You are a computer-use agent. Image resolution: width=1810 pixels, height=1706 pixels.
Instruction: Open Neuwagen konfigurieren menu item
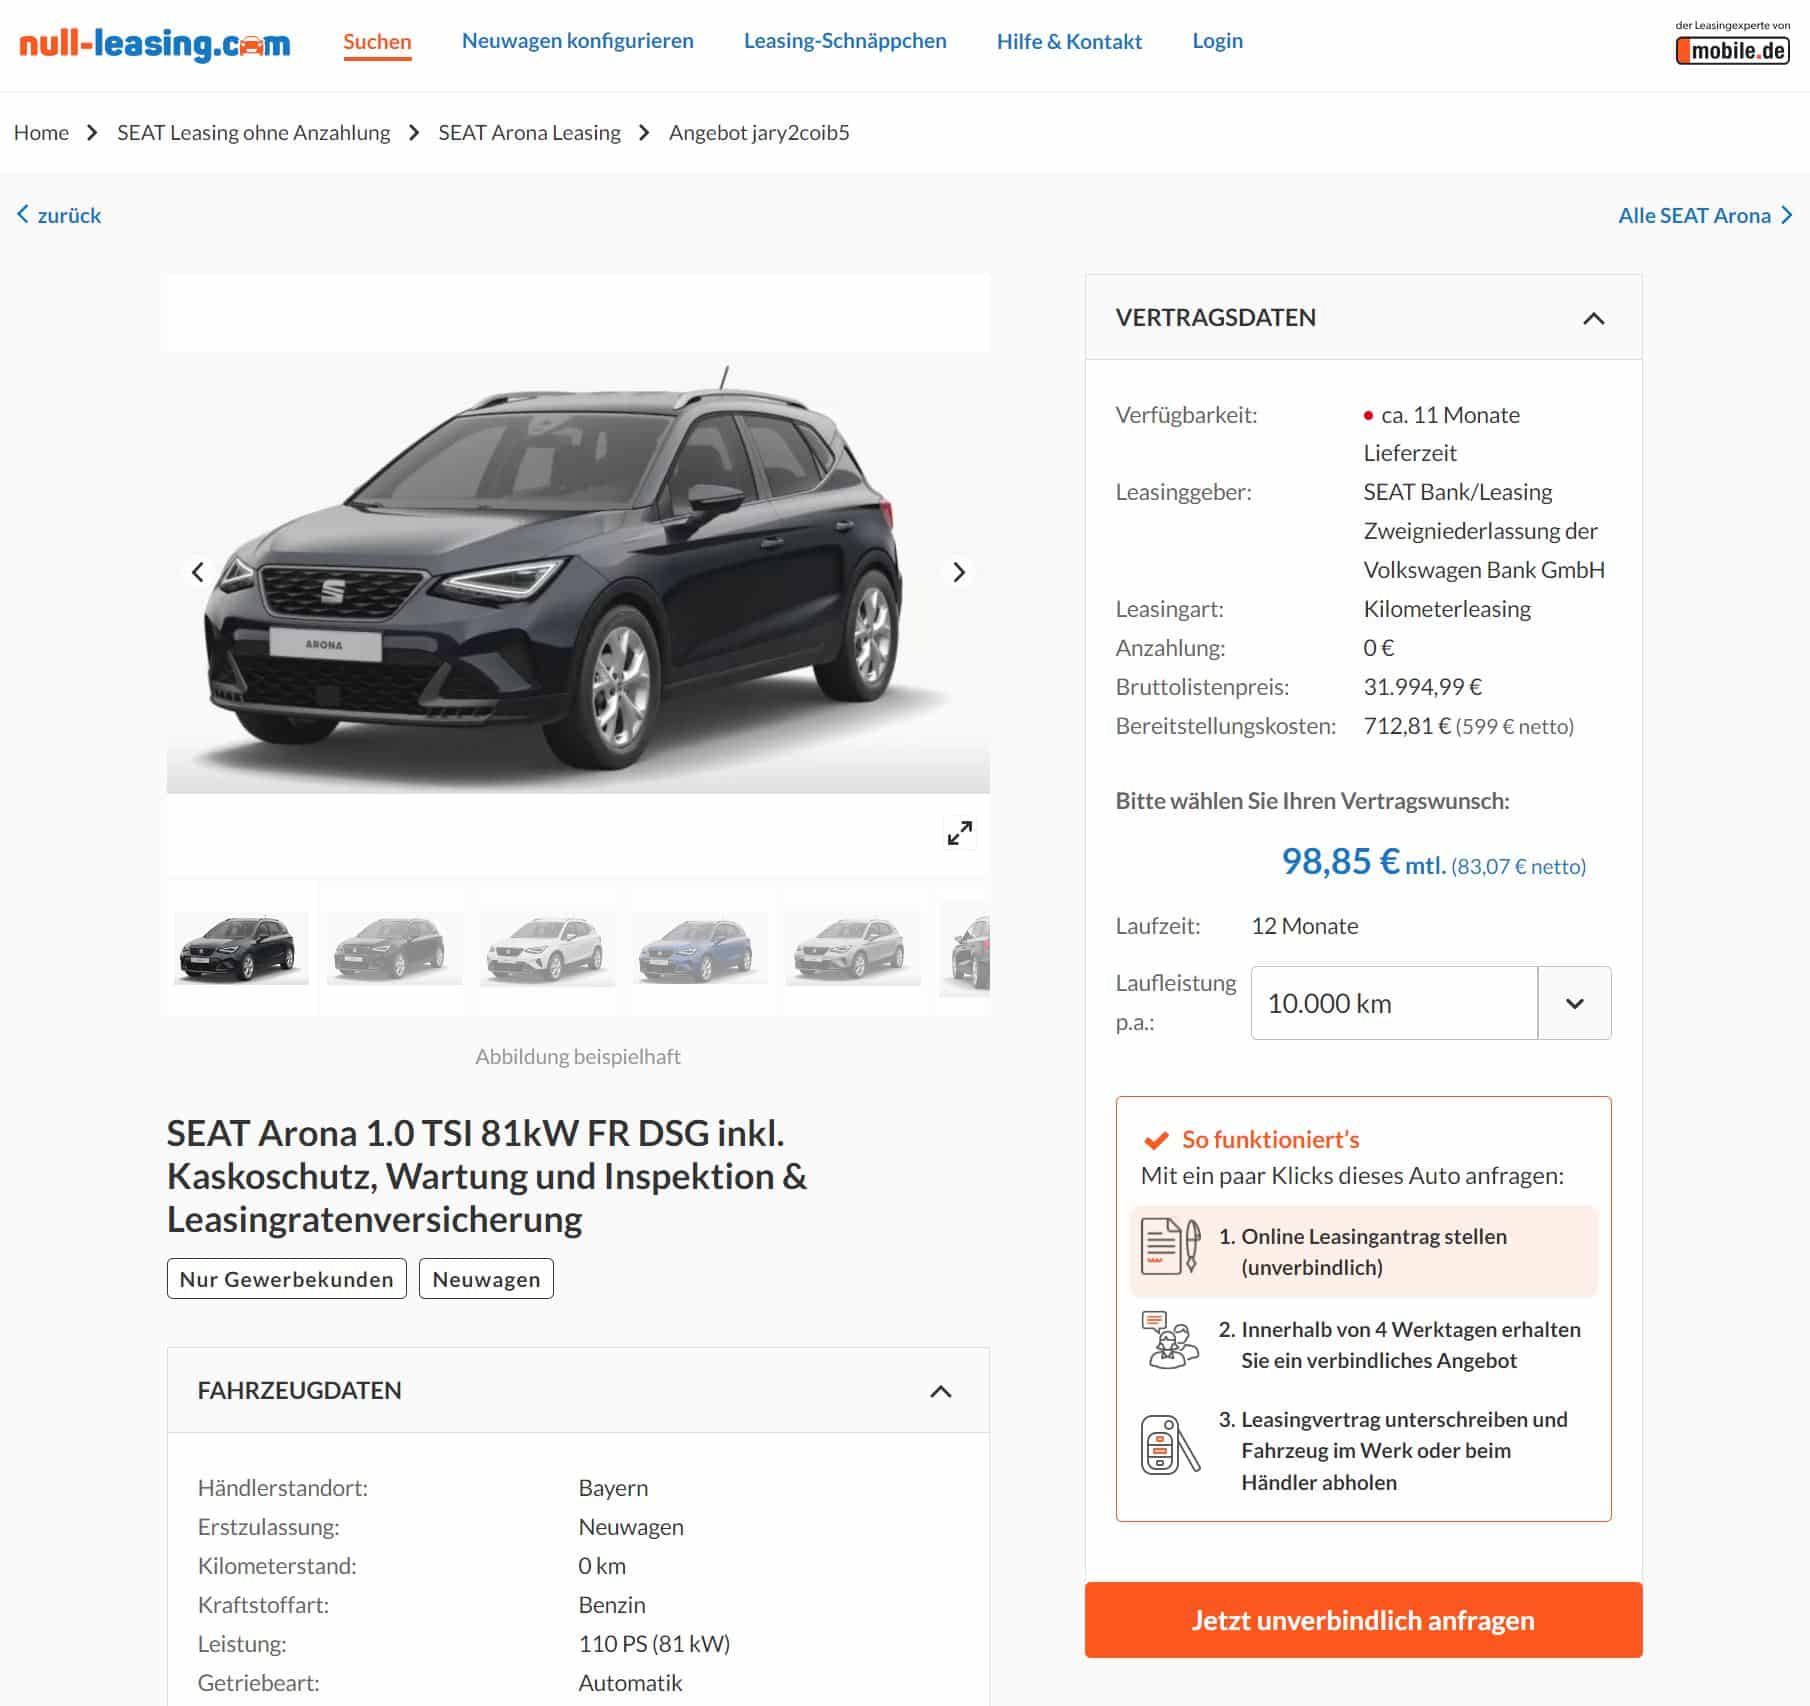click(577, 41)
